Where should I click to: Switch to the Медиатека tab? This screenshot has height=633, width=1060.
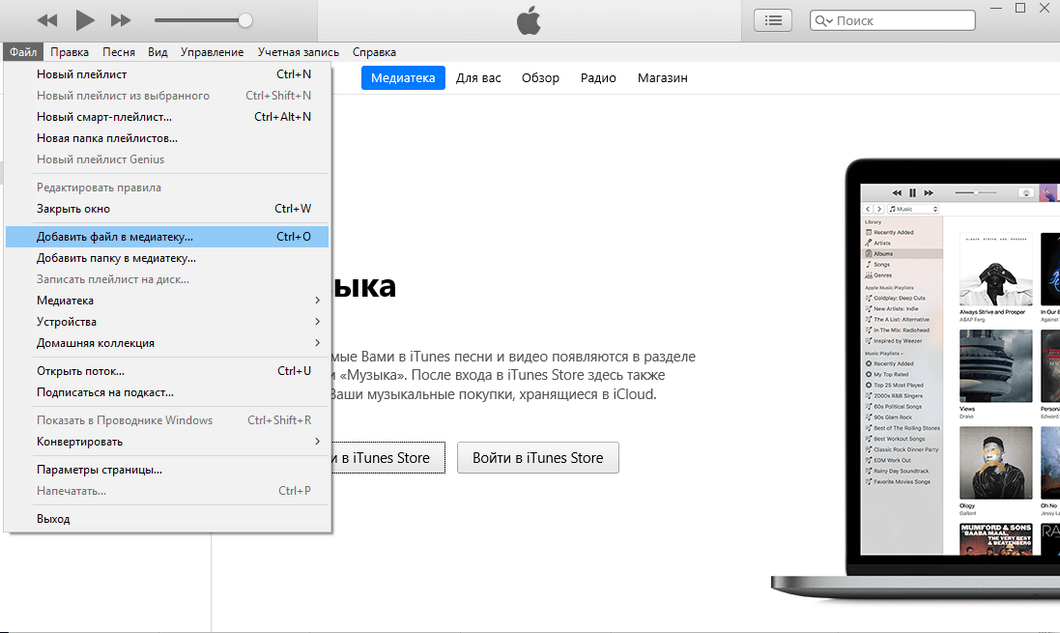tap(403, 78)
